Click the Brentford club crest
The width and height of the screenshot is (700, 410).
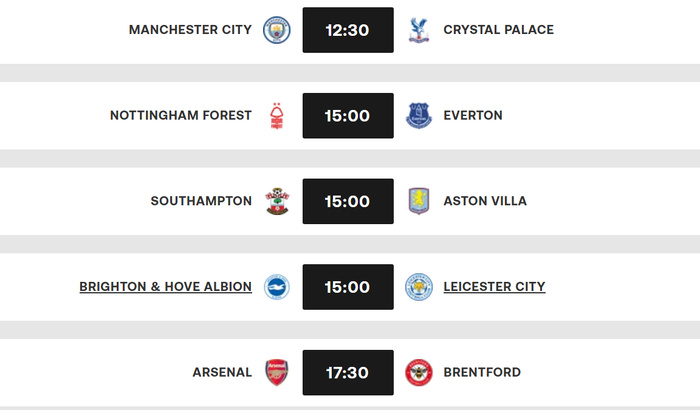coord(418,373)
